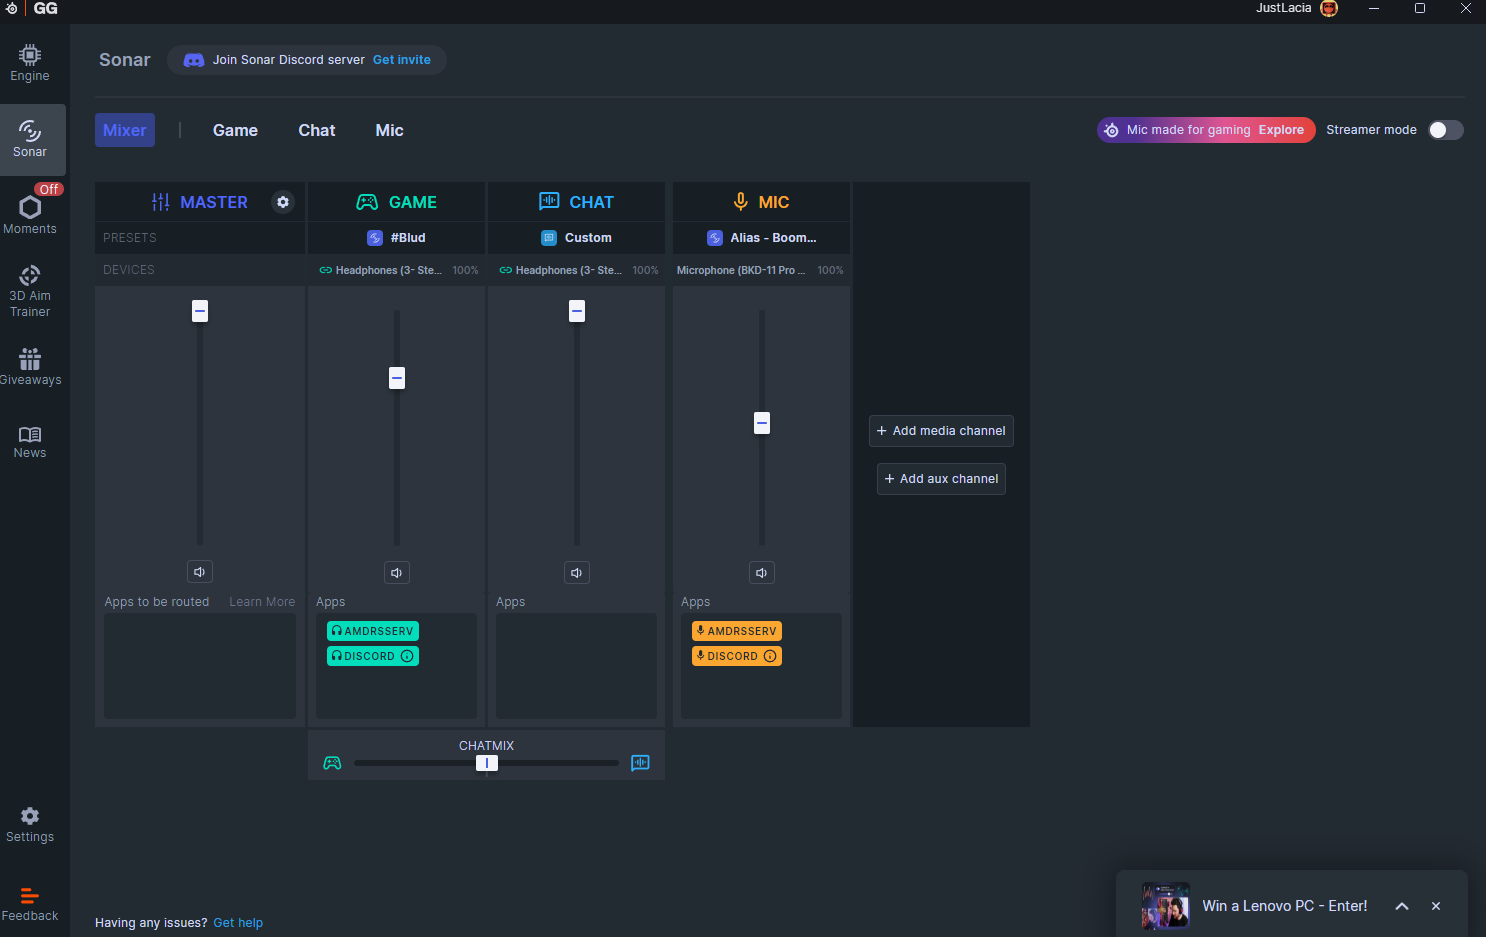1486x937 pixels.
Task: Select AMDRSSERV app tag in Mic channel
Action: (x=737, y=631)
